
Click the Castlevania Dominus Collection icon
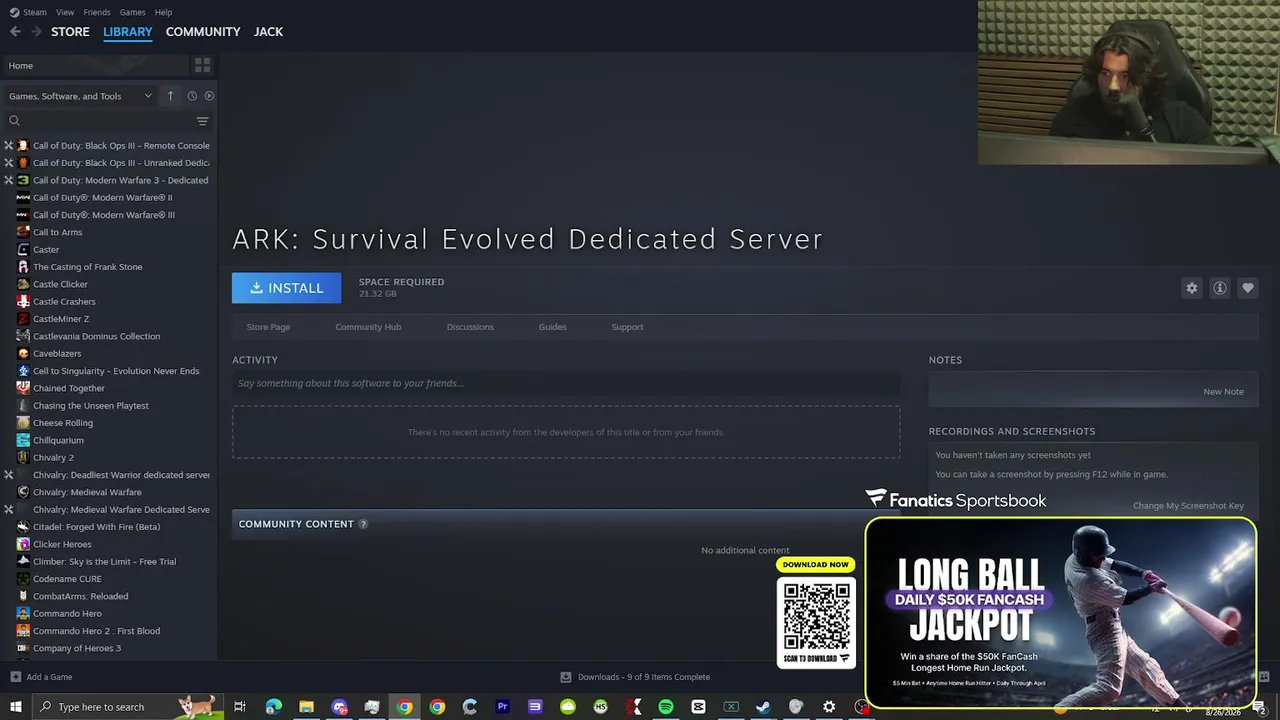(23, 336)
